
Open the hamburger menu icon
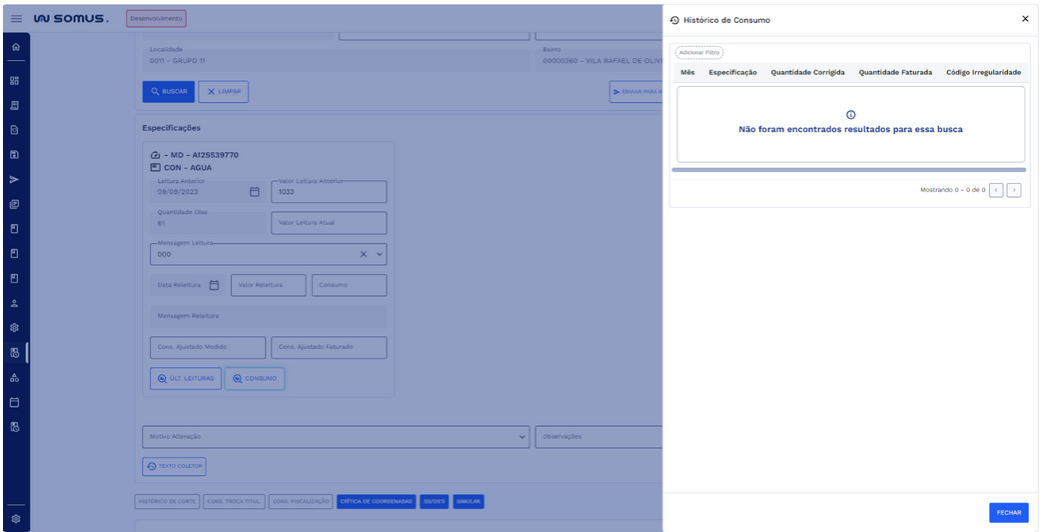[x=16, y=18]
